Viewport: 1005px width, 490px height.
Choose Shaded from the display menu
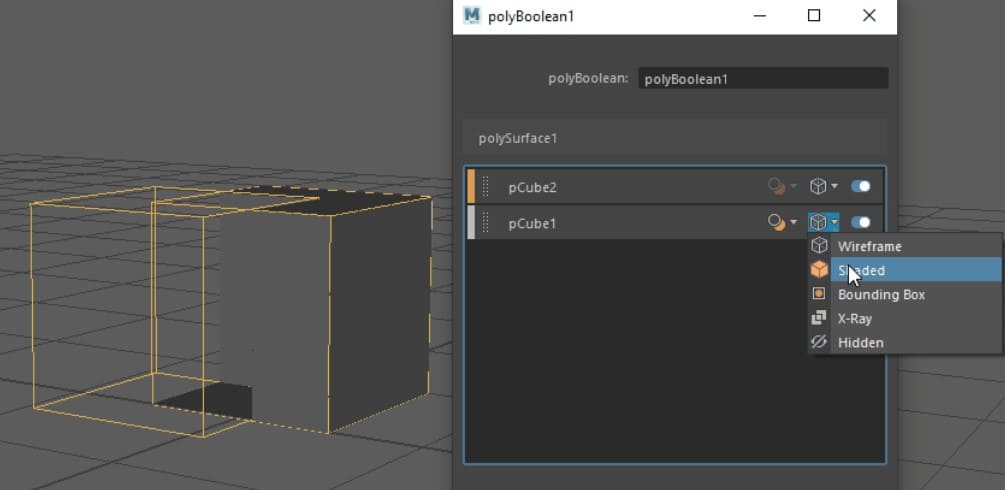[x=861, y=270]
